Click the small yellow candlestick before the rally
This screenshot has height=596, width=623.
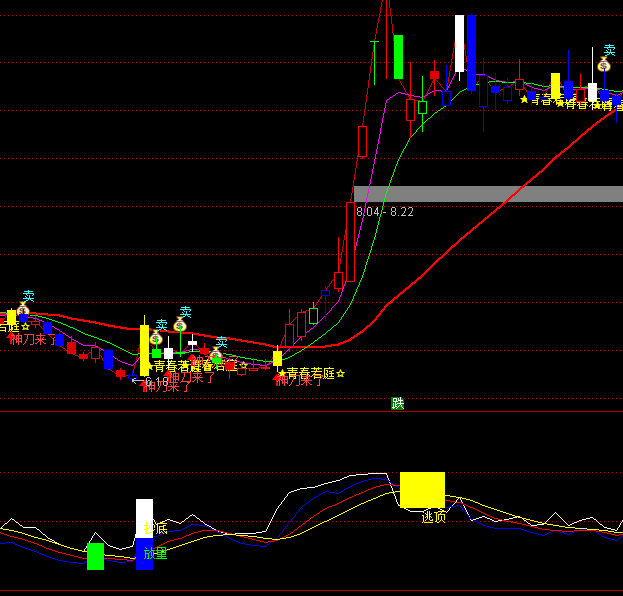[x=277, y=358]
